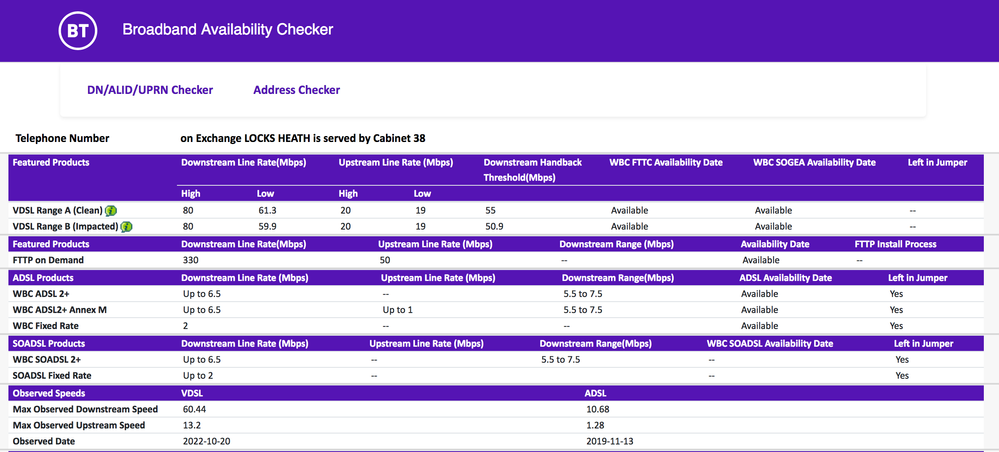Click ADSL observed date 2019-11-13
The height and width of the screenshot is (452, 999).
tap(610, 441)
